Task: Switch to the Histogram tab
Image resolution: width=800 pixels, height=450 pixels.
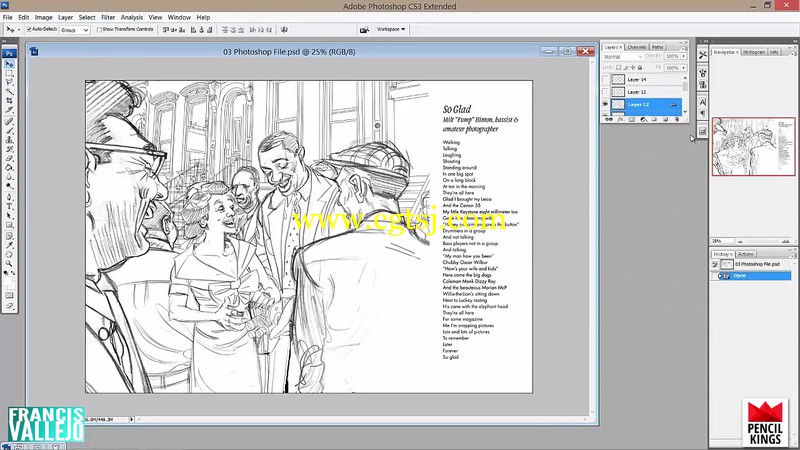Action: point(754,52)
